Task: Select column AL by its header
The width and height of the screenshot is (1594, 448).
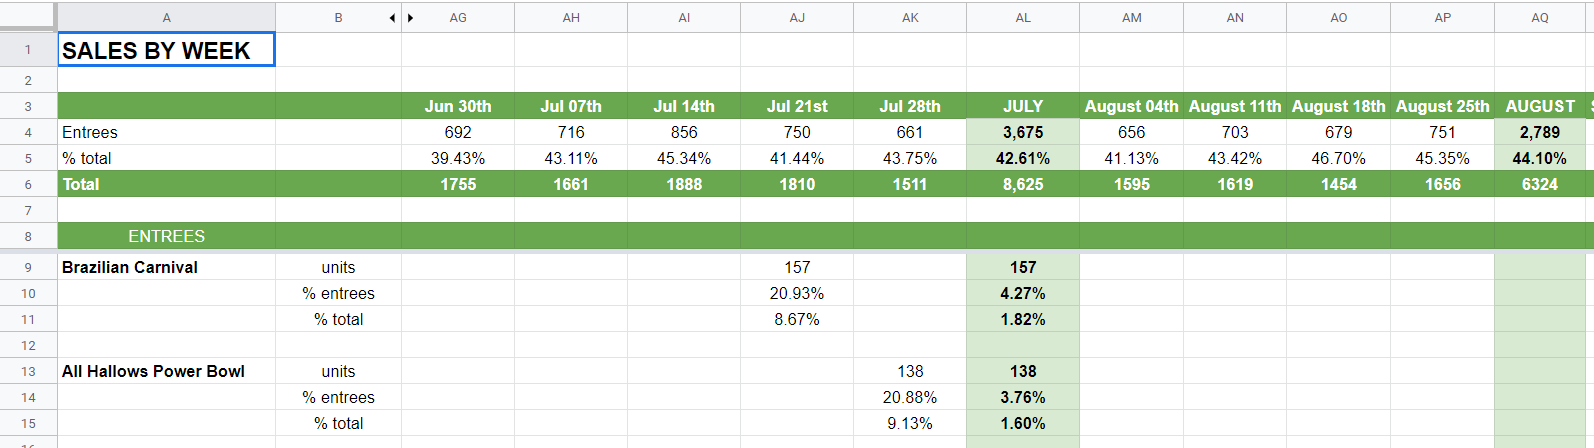Action: tap(1023, 18)
